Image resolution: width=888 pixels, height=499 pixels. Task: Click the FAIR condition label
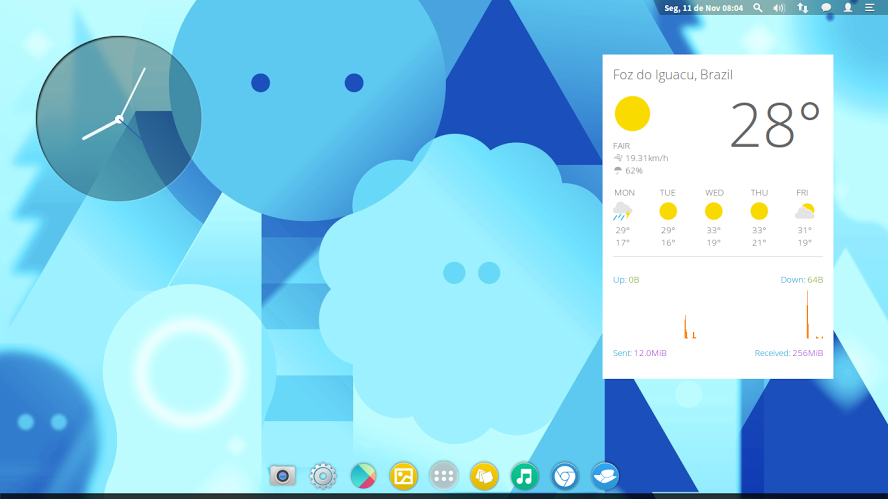(621, 146)
